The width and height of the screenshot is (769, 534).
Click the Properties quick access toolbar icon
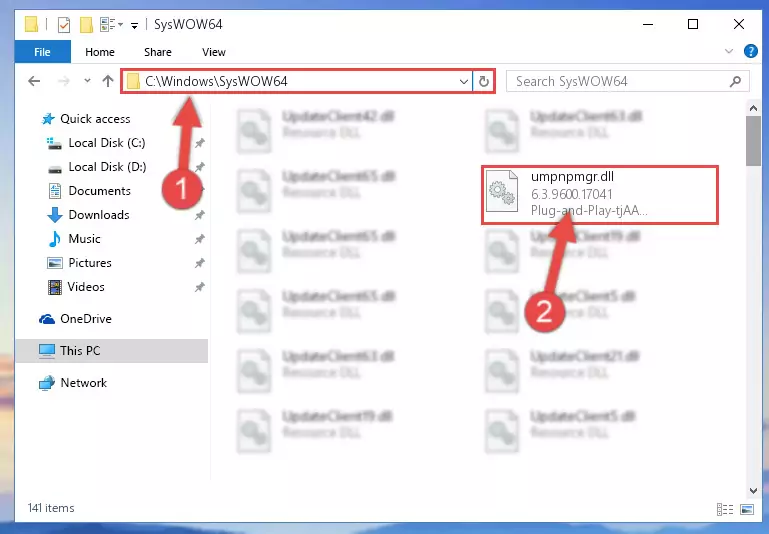(64, 25)
